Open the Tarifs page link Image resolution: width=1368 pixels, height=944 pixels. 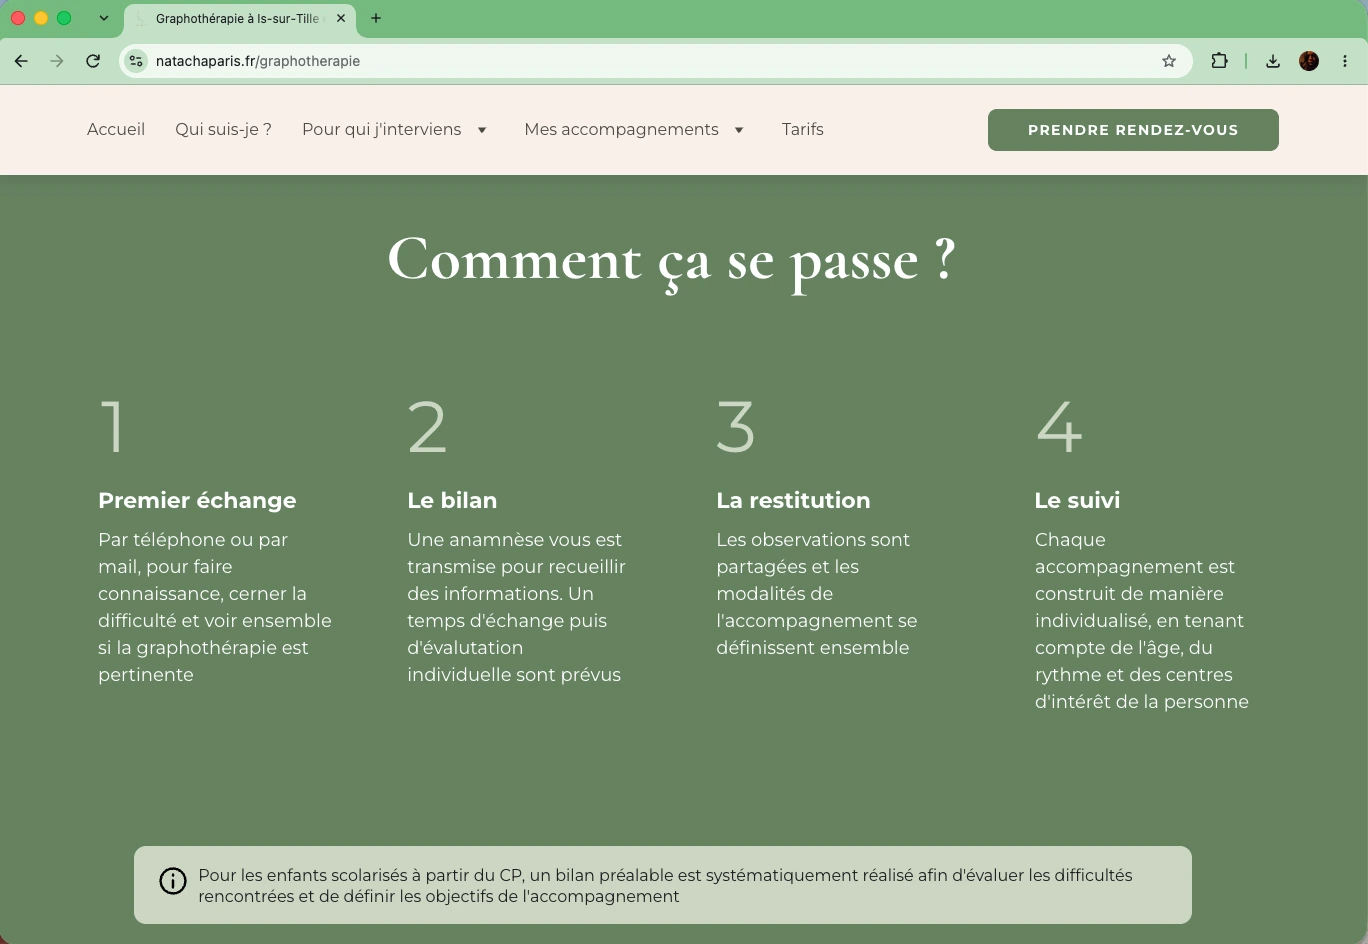tap(803, 129)
